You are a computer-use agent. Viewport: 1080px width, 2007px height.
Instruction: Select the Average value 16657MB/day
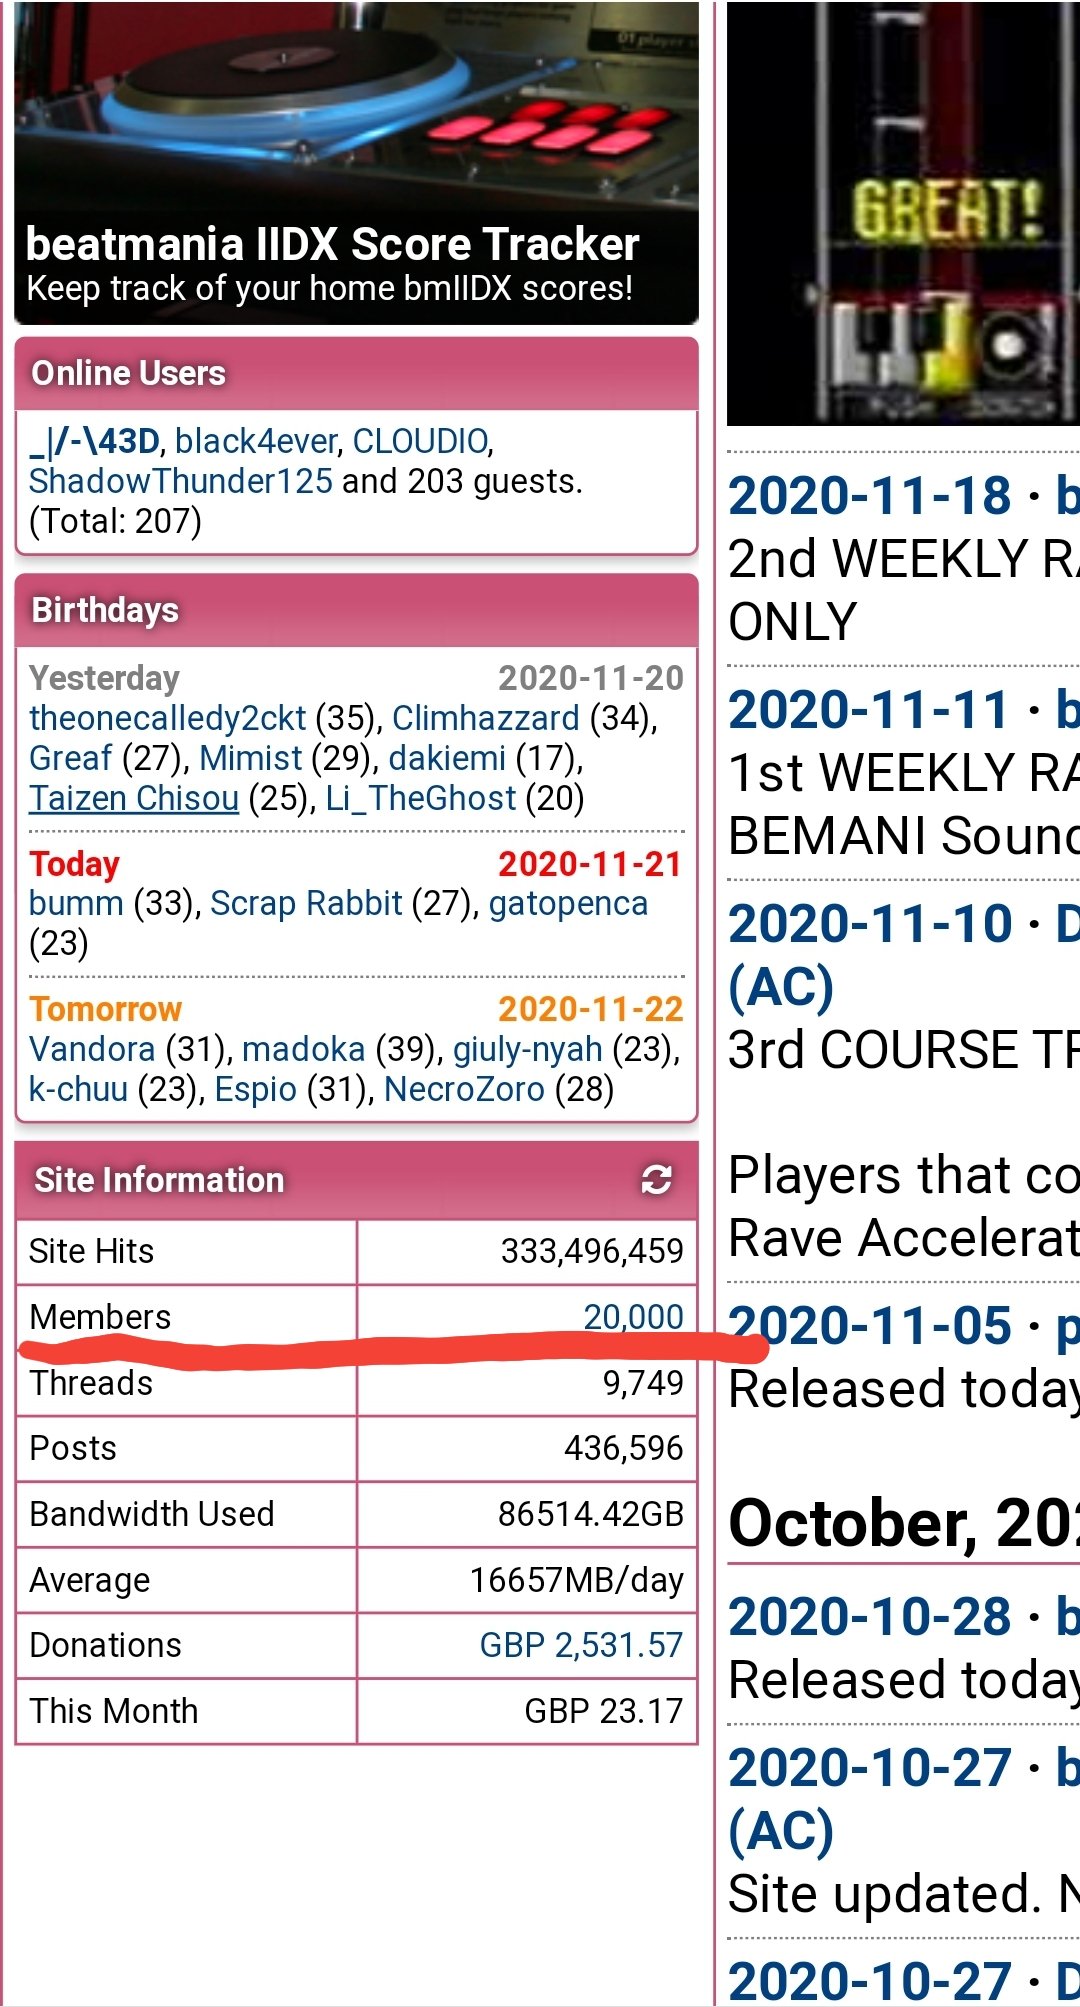[577, 1580]
